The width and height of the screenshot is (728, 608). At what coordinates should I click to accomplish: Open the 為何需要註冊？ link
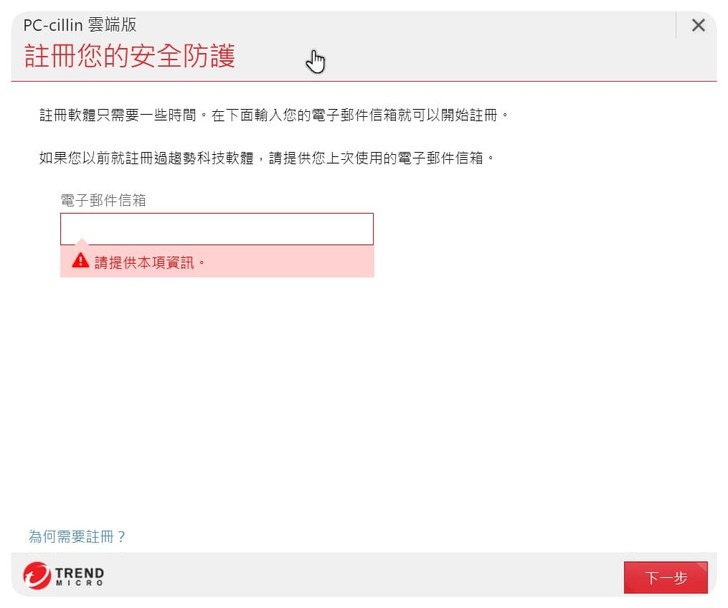click(77, 537)
